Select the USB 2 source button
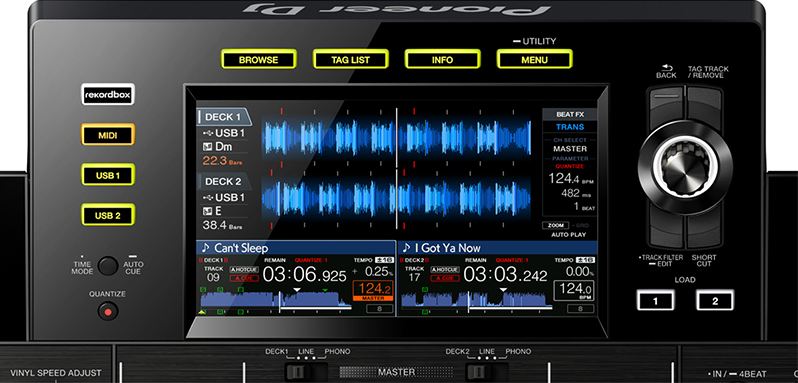Image resolution: width=798 pixels, height=383 pixels. pos(108,215)
